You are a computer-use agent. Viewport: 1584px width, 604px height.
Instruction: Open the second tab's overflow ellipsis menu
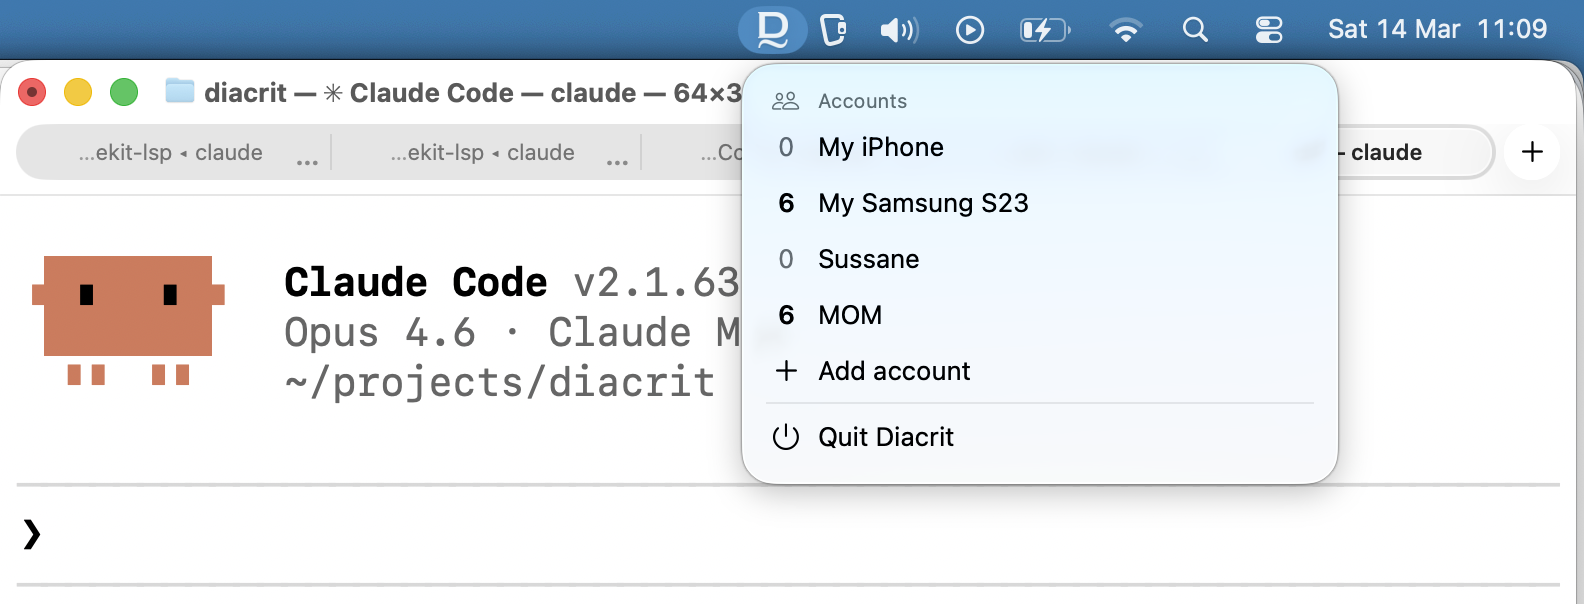[618, 157]
